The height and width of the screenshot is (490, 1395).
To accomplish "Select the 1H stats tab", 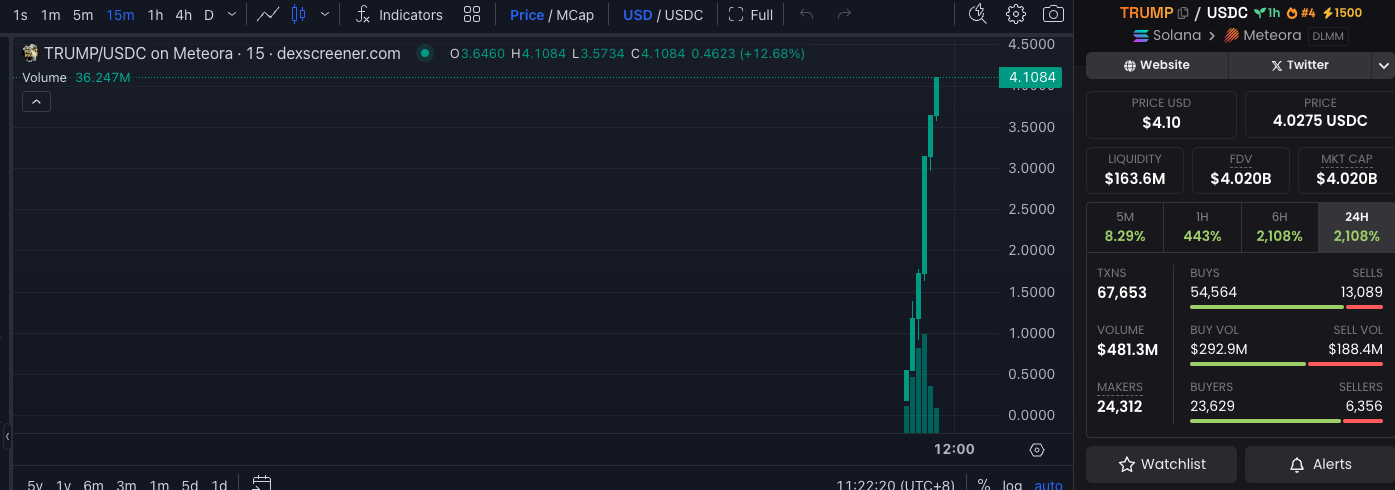I will coord(1202,228).
